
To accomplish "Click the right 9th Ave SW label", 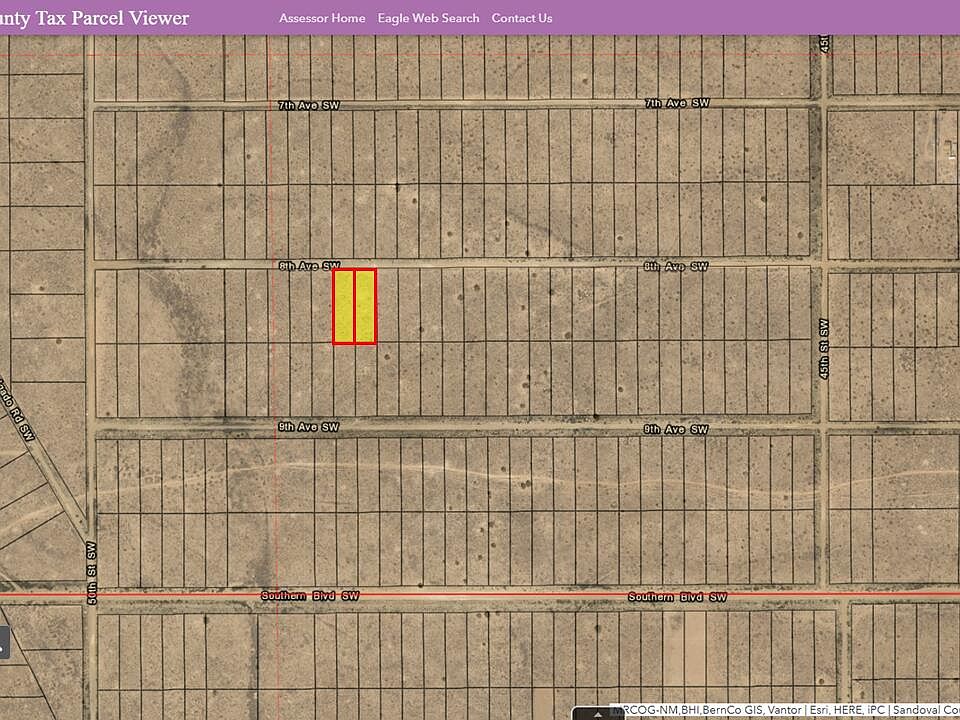I will tap(675, 430).
